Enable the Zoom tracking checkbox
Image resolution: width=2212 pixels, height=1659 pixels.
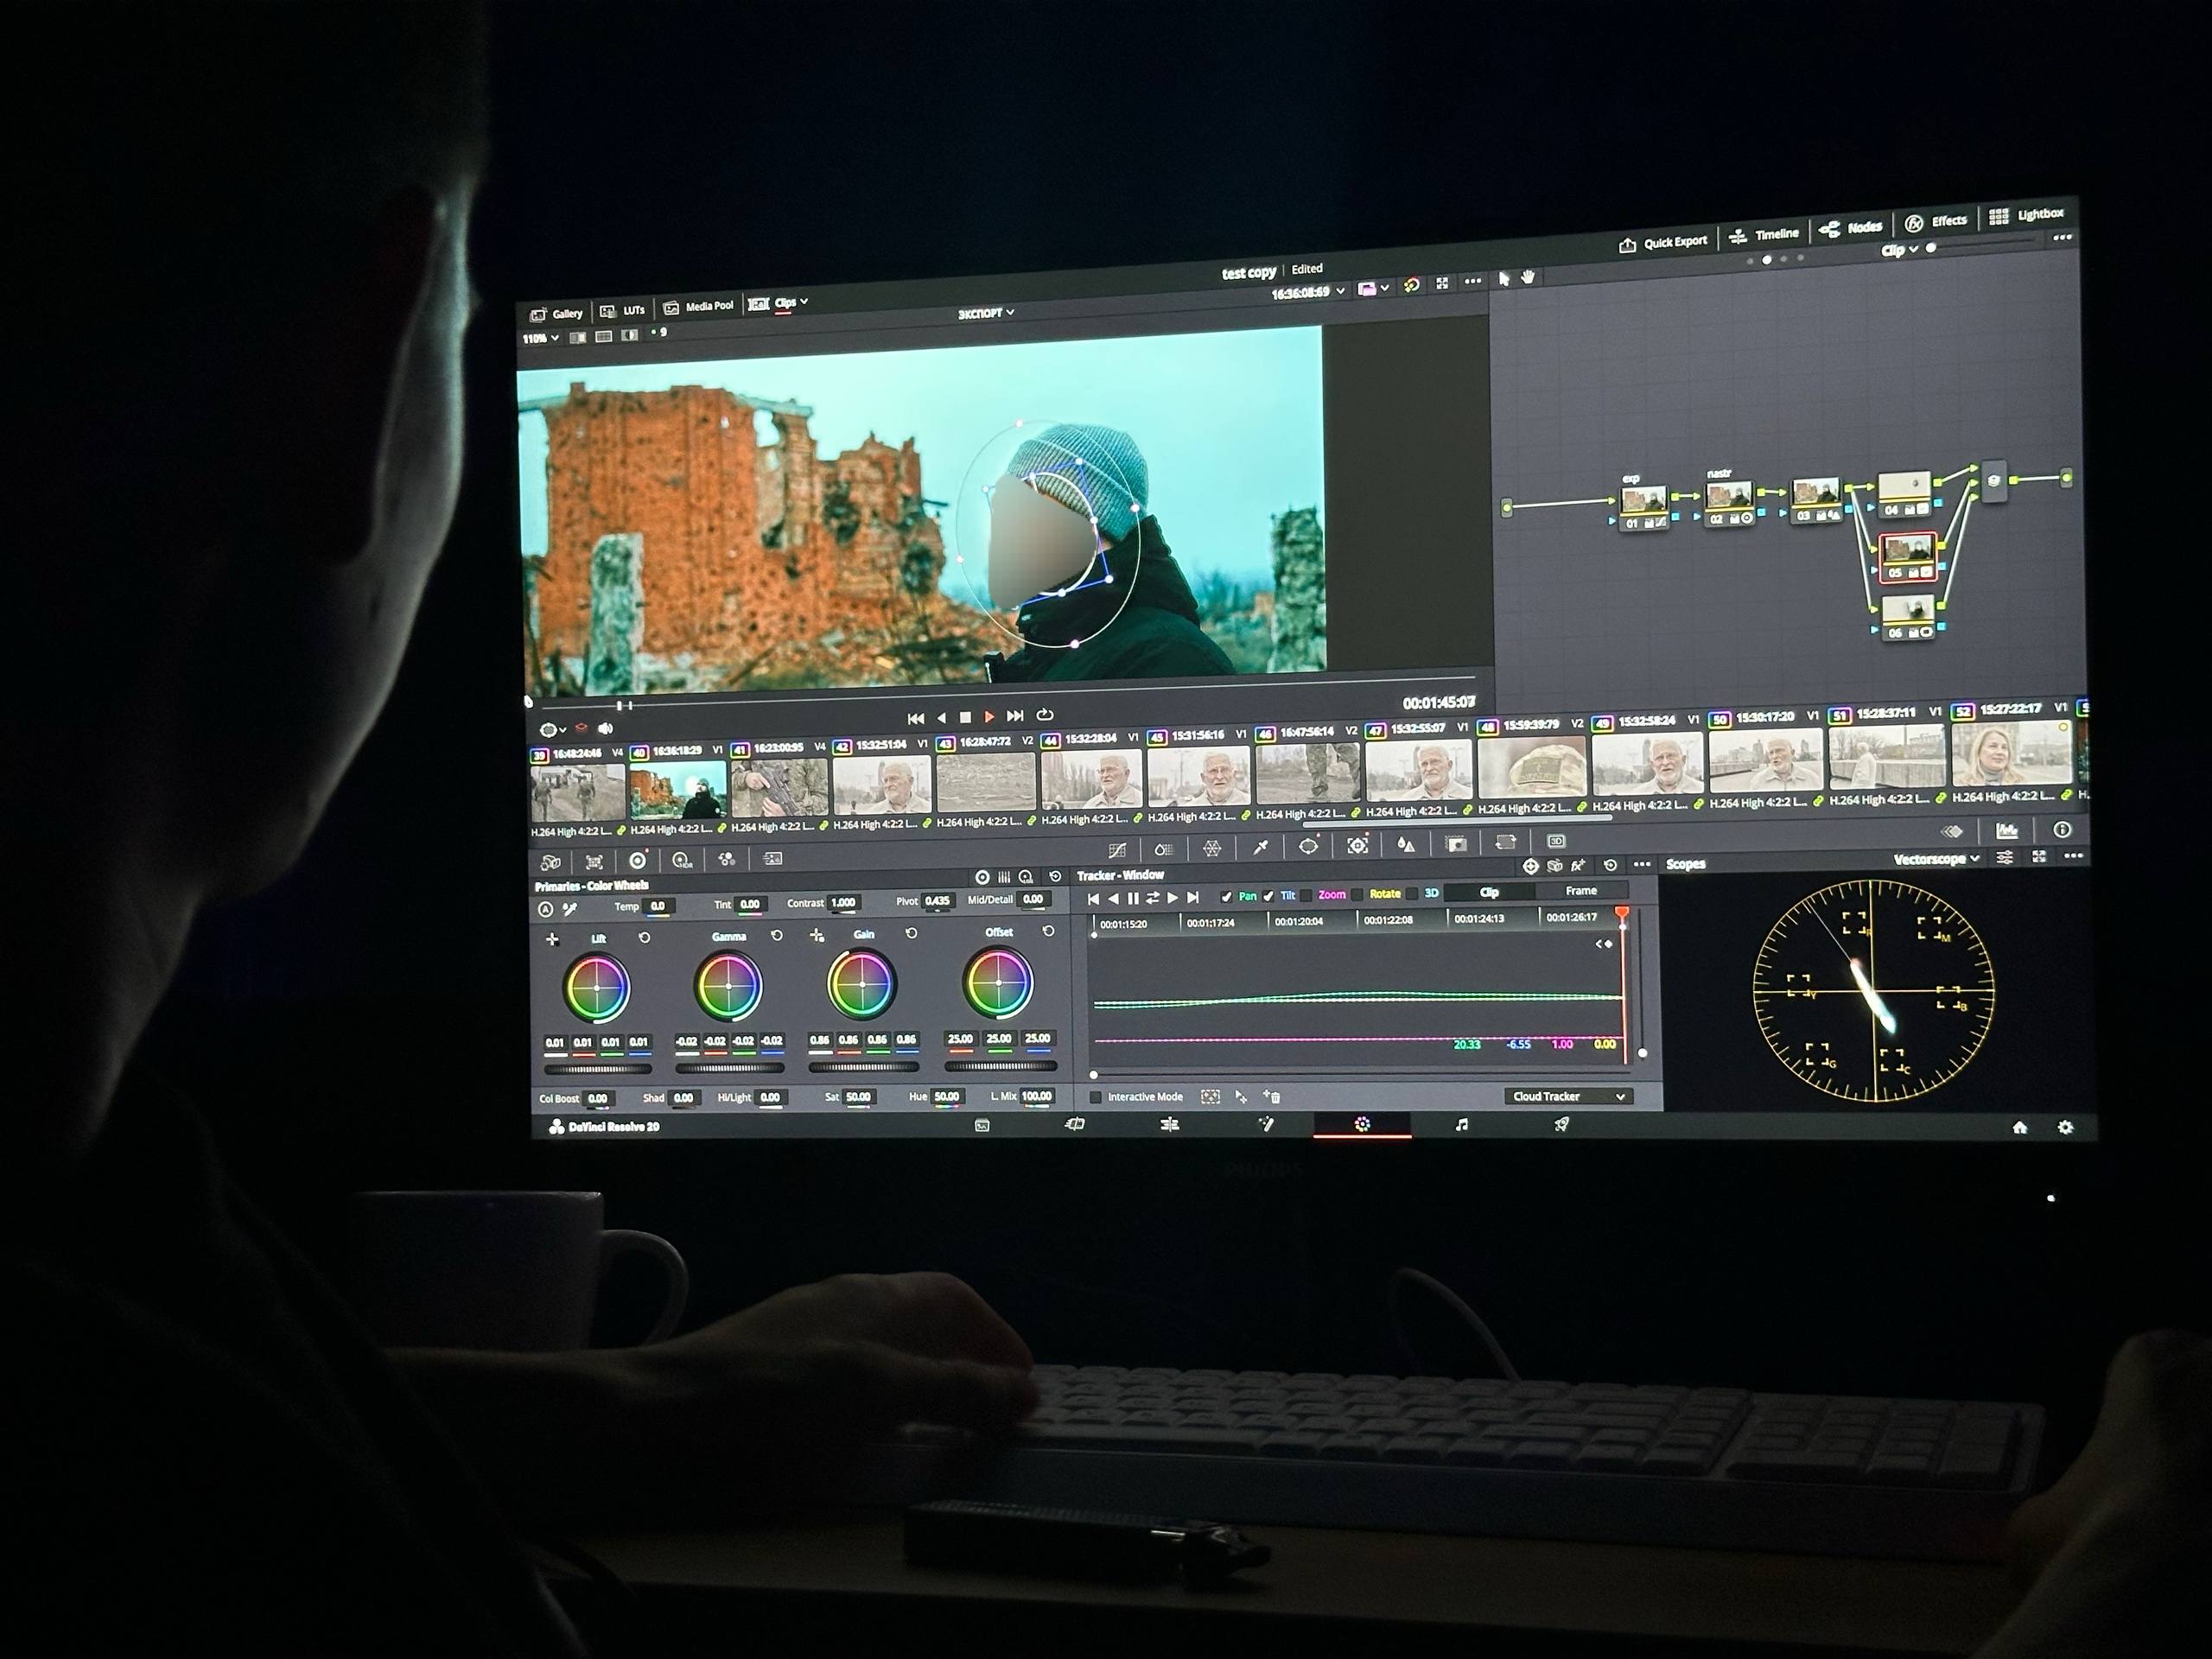[x=1307, y=896]
